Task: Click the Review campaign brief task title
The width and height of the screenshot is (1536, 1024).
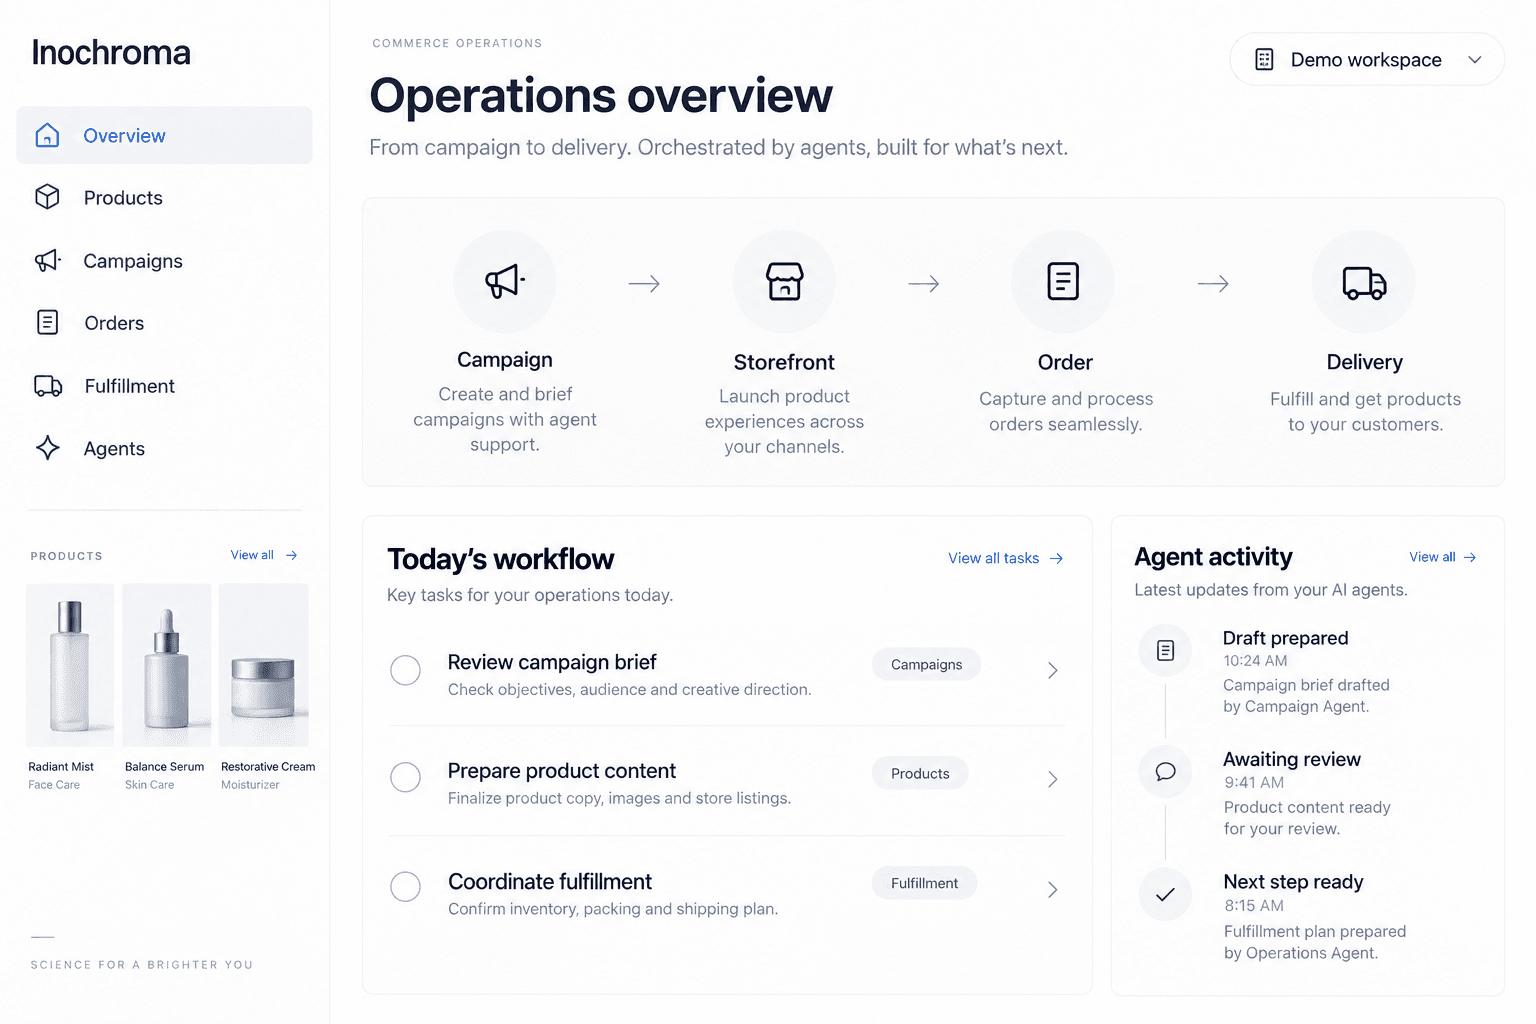Action: point(552,662)
